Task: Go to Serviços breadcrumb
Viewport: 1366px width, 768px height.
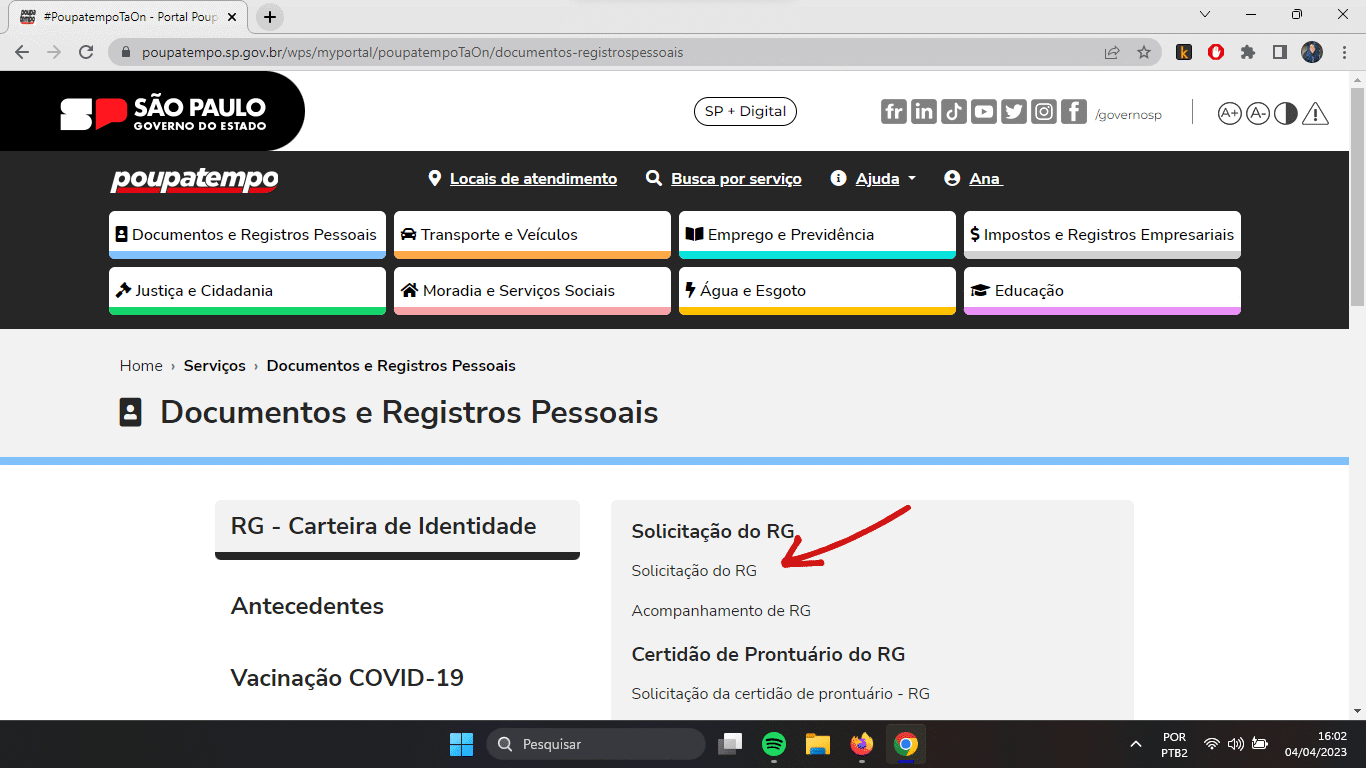Action: [x=214, y=366]
